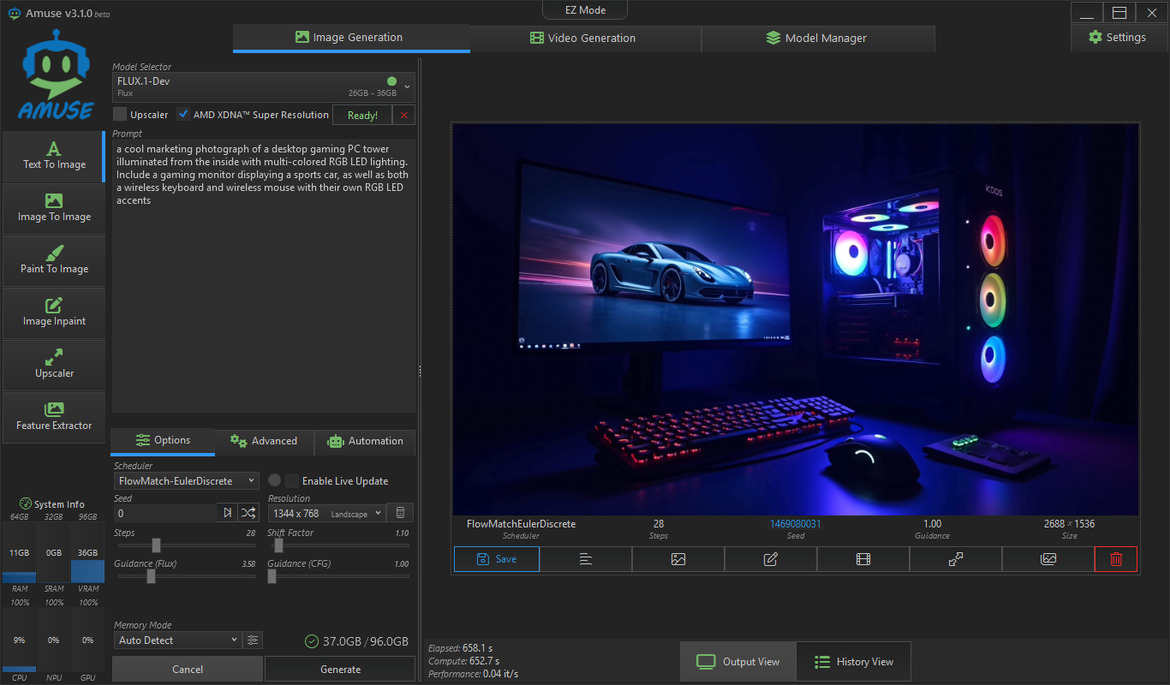The width and height of the screenshot is (1170, 685).
Task: Click the Cancel button
Action: 187,669
